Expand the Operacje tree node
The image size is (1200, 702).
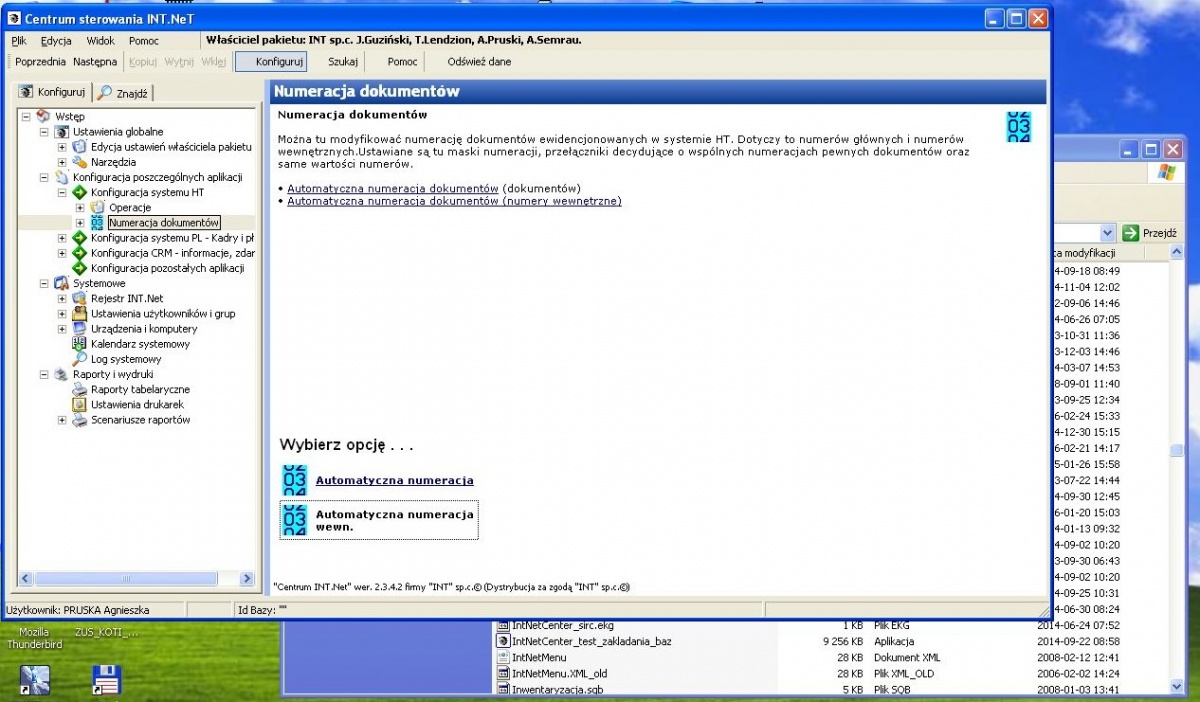coord(80,207)
